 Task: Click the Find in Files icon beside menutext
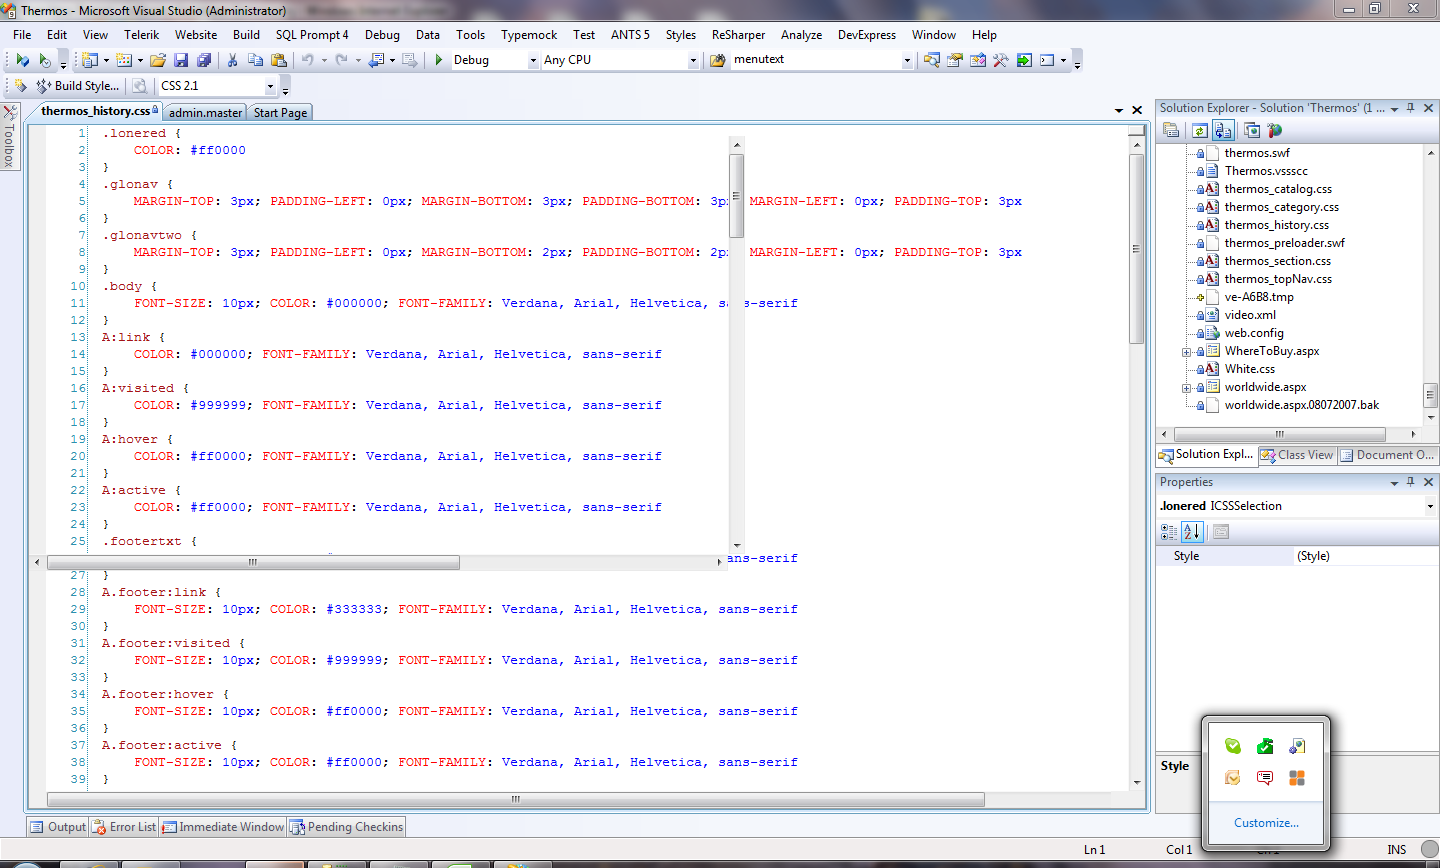coord(717,60)
